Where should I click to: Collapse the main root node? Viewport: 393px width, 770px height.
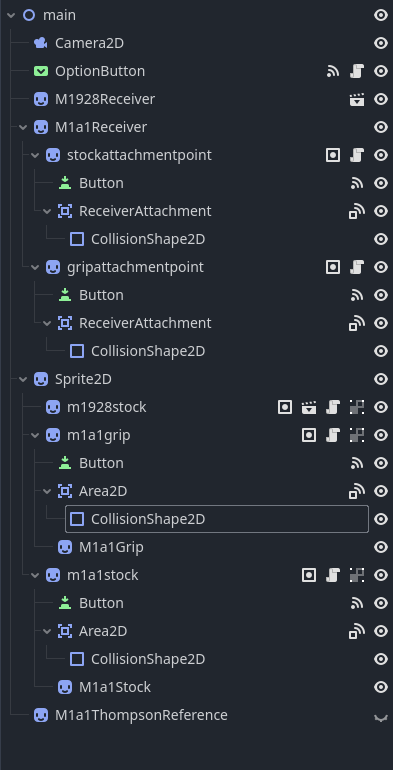[x=11, y=15]
